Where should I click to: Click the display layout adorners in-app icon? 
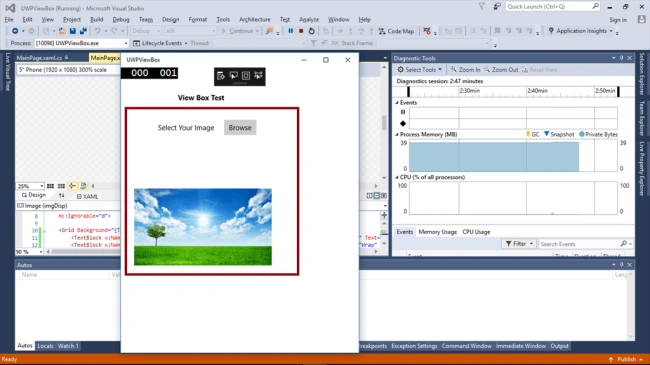click(x=246, y=75)
